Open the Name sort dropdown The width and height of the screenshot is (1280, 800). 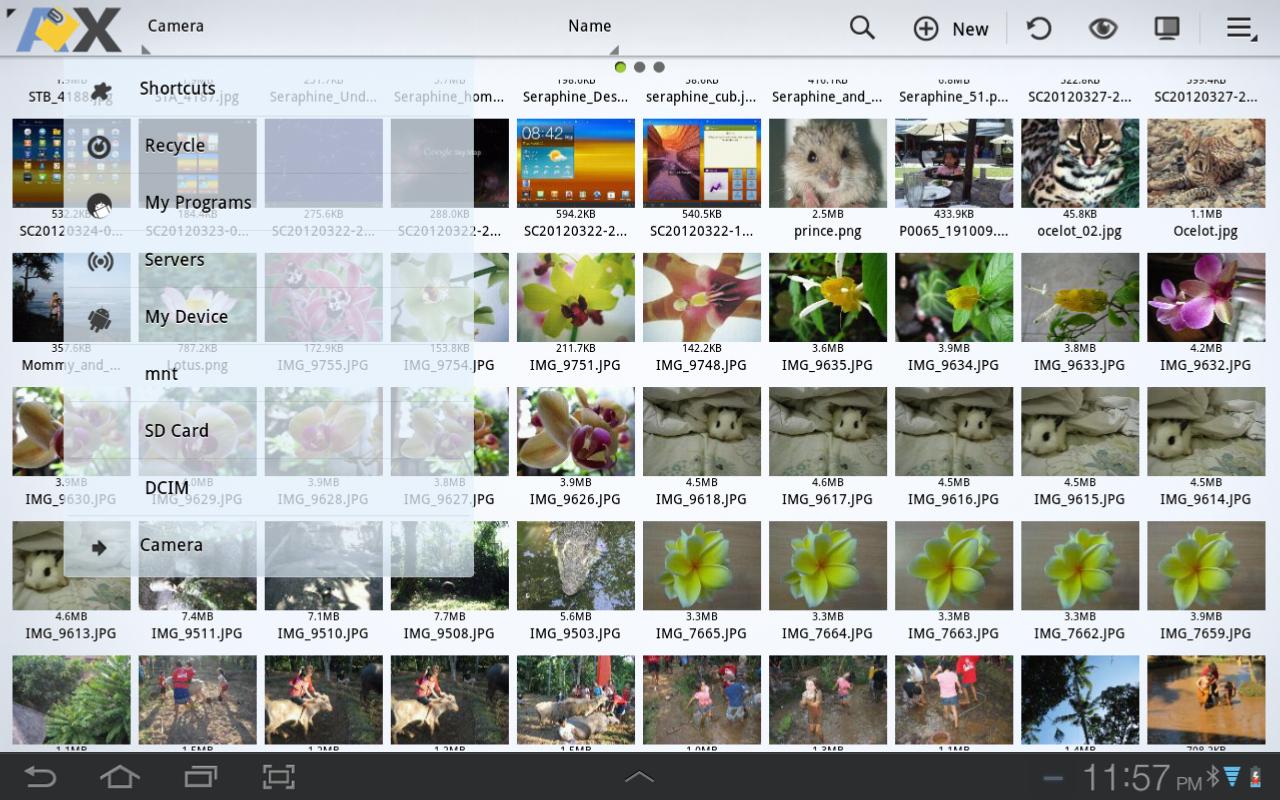(589, 27)
